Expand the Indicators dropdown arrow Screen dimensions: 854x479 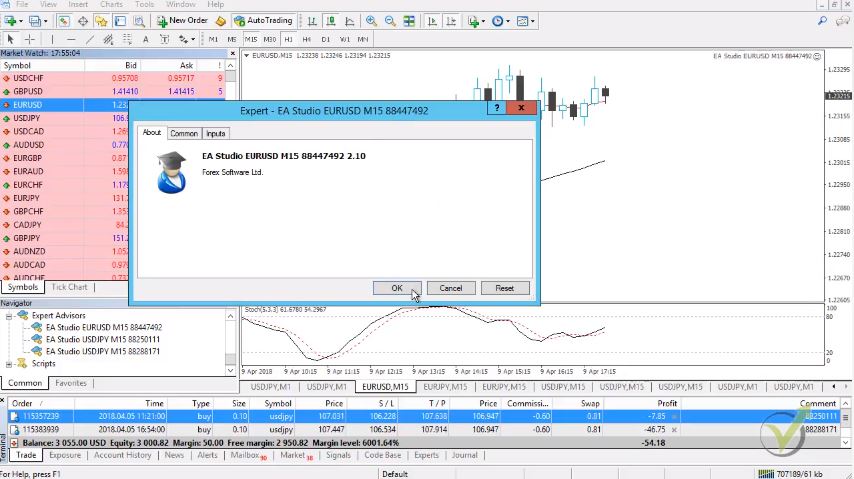483,22
